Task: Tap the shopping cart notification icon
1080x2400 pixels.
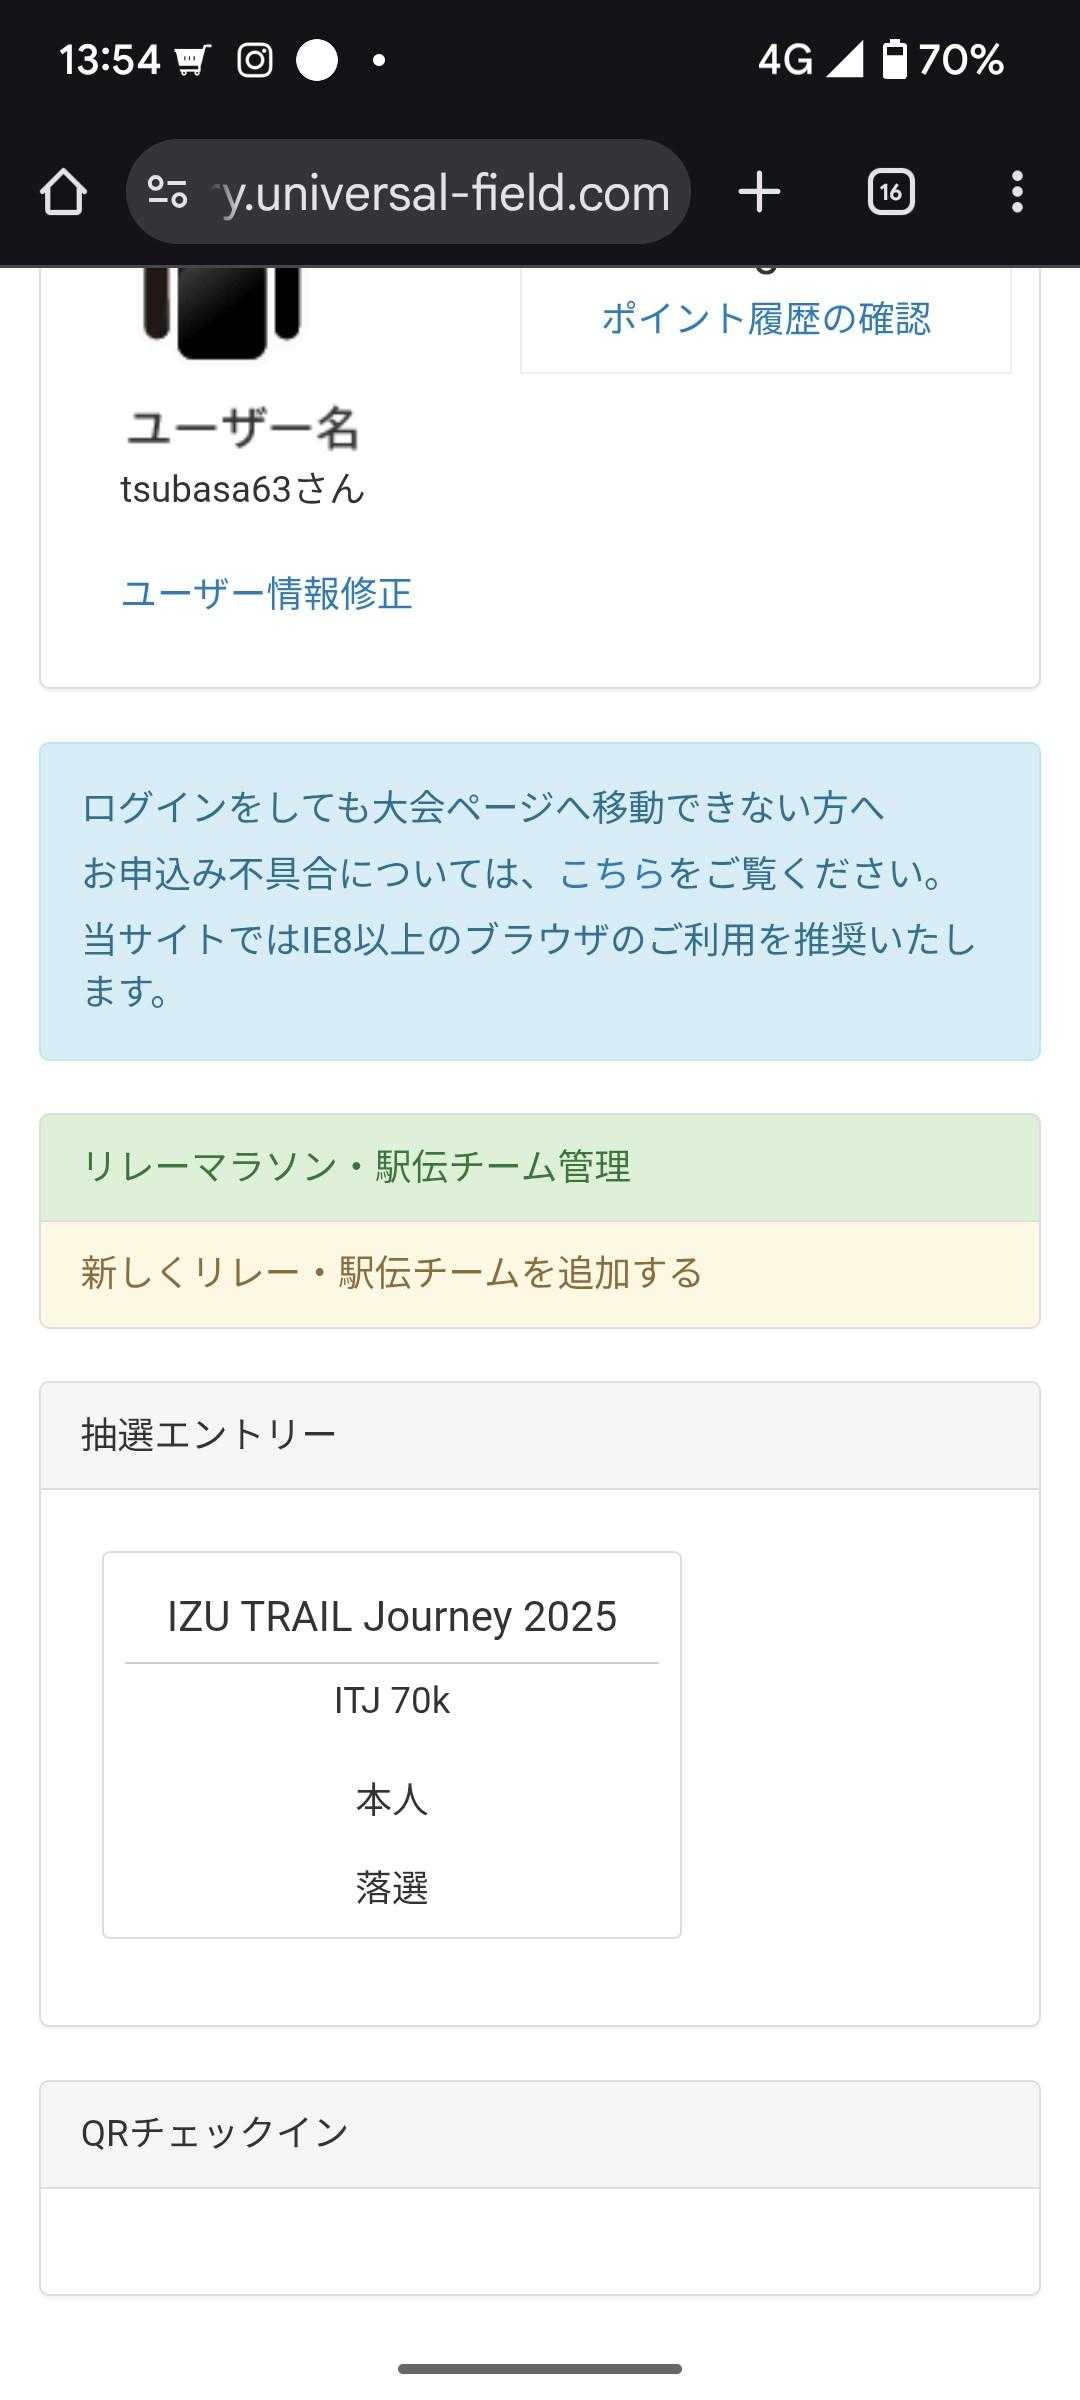Action: click(191, 61)
